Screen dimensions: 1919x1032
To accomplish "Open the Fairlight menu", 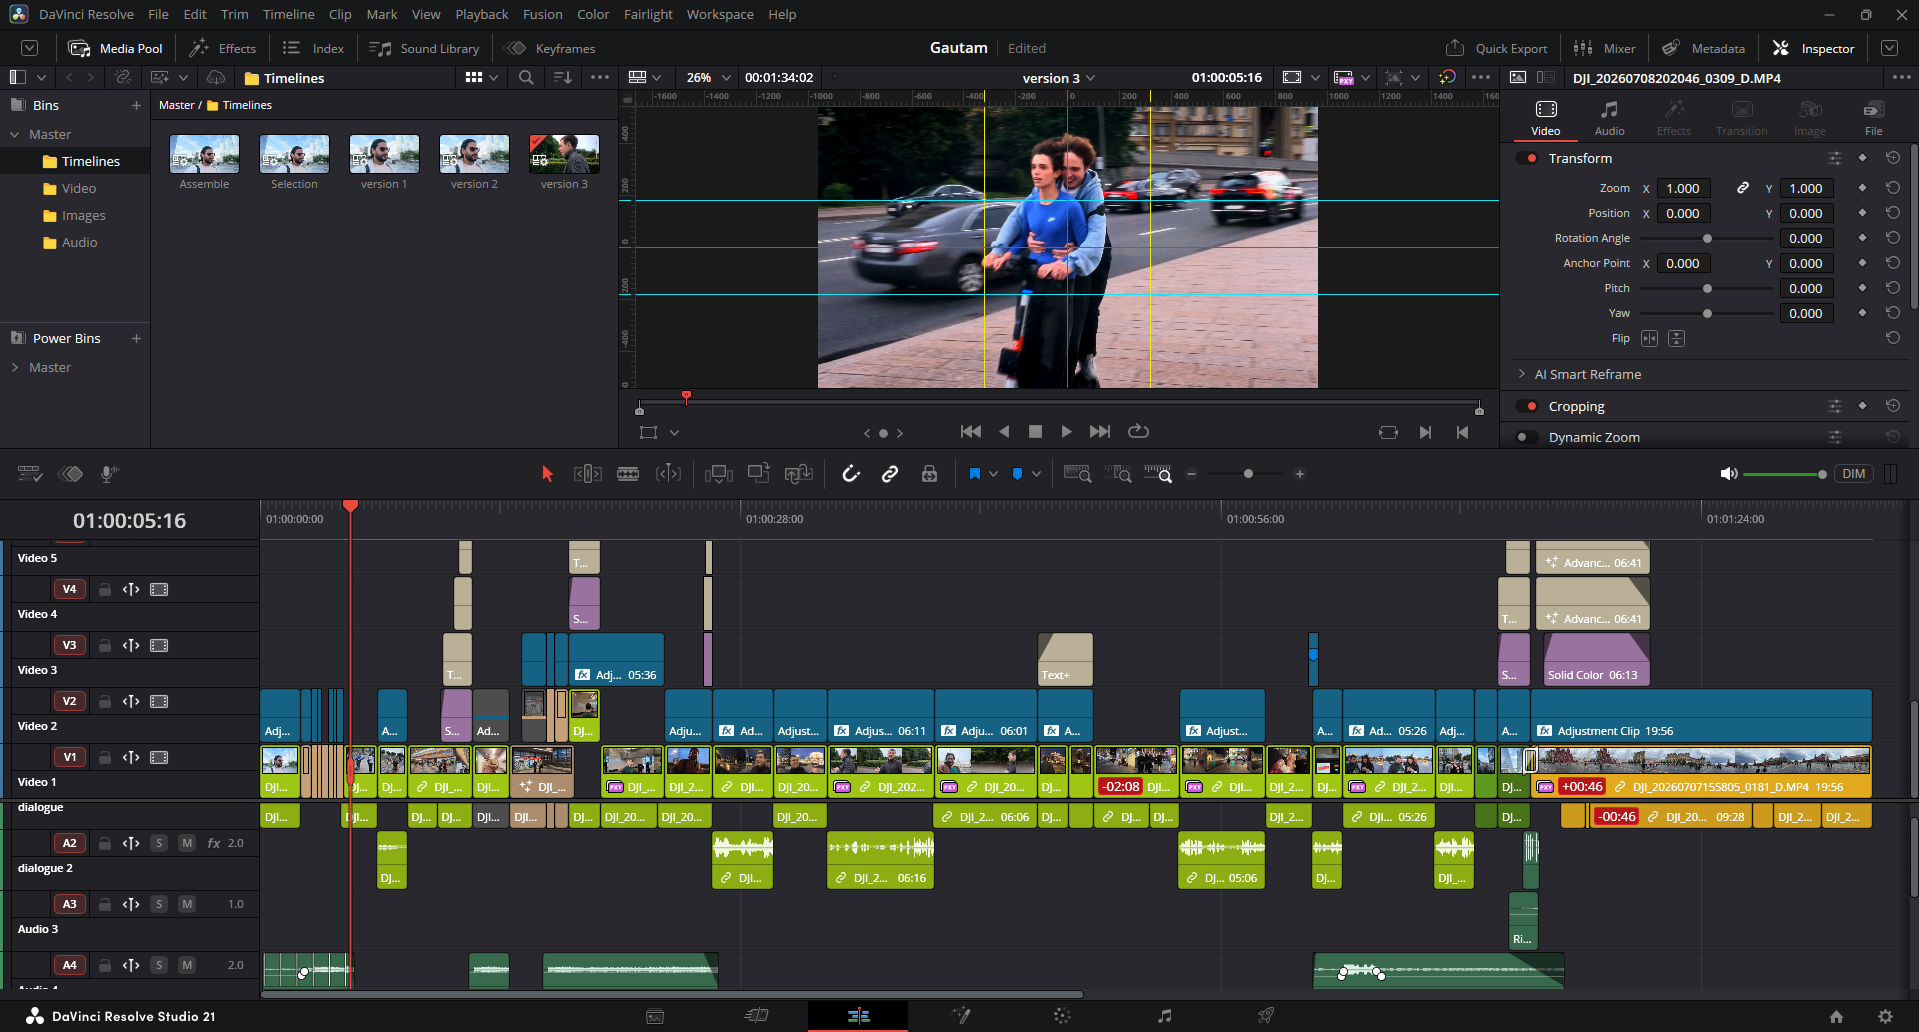I will coord(648,14).
